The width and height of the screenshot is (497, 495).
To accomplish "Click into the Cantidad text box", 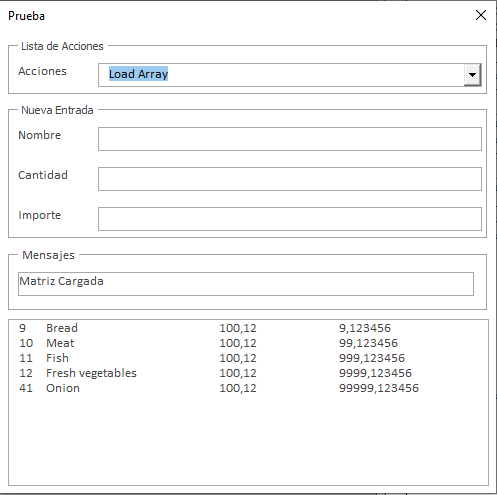I will pyautogui.click(x=290, y=179).
